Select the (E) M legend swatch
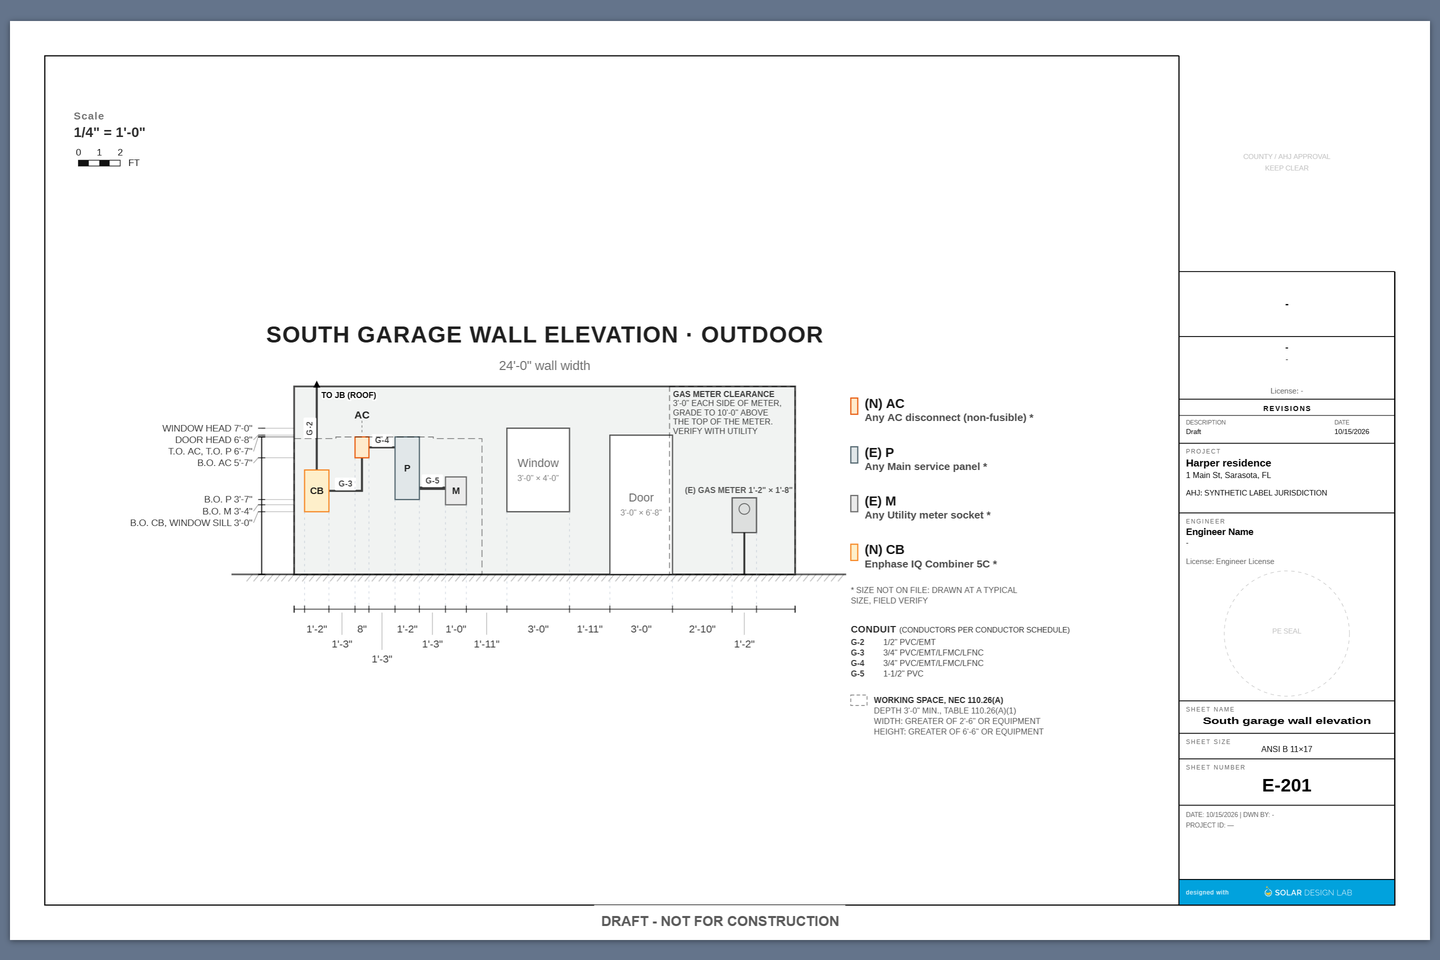This screenshot has width=1440, height=960. pyautogui.click(x=854, y=504)
